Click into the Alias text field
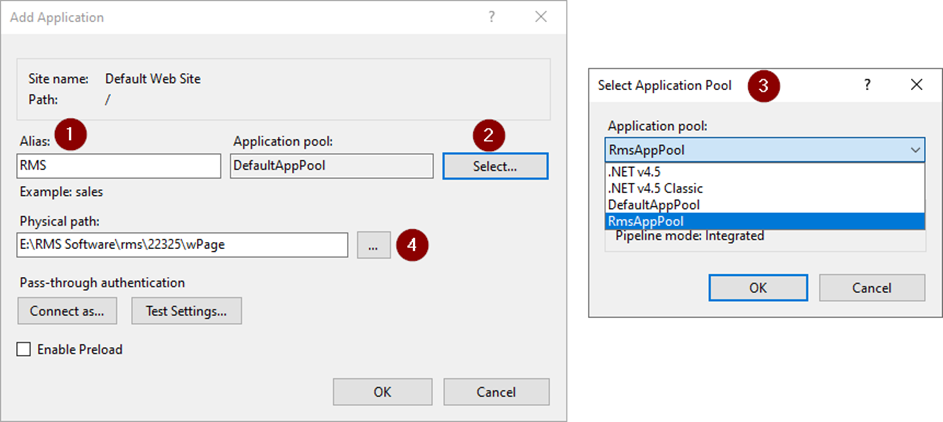Image resolution: width=943 pixels, height=422 pixels. tap(119, 166)
